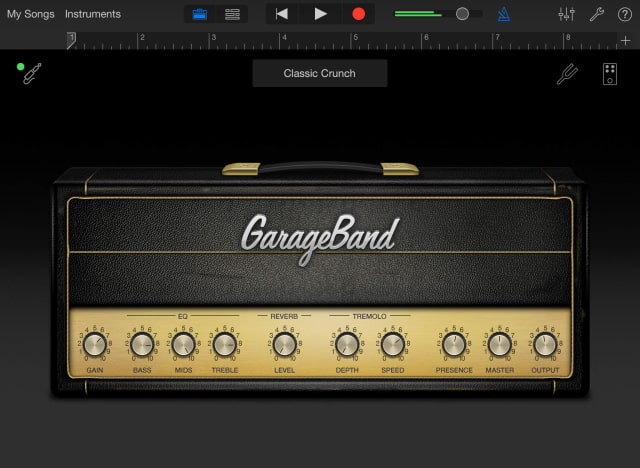Open the guitar tuner
The width and height of the screenshot is (640, 468).
[567, 75]
